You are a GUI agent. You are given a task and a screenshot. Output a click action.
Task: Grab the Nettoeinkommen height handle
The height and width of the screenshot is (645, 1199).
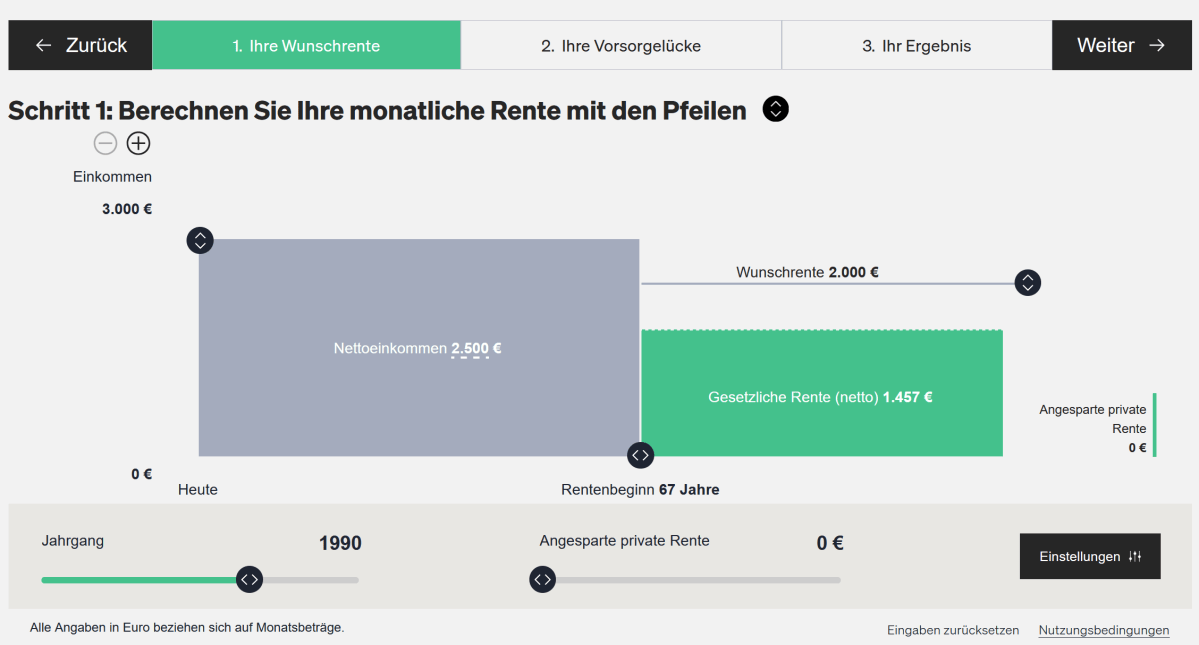[x=200, y=240]
